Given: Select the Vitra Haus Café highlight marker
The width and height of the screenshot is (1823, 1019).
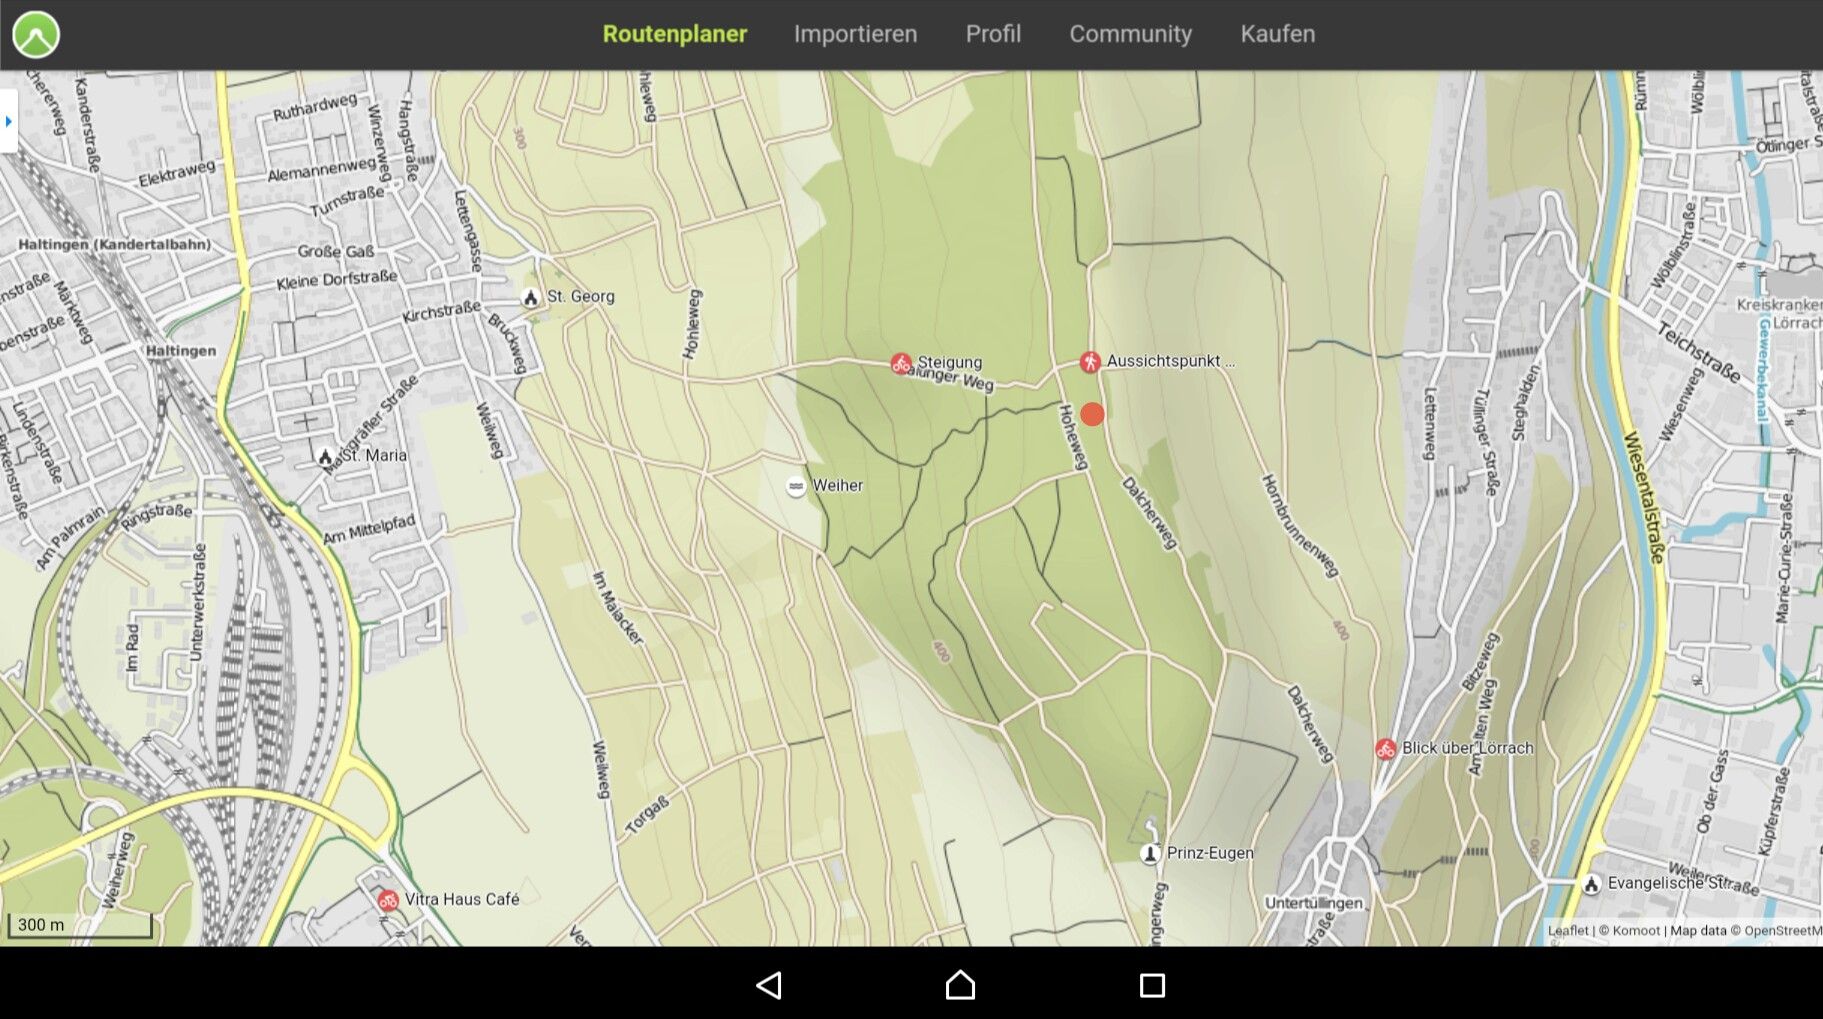Looking at the screenshot, I should (x=388, y=900).
